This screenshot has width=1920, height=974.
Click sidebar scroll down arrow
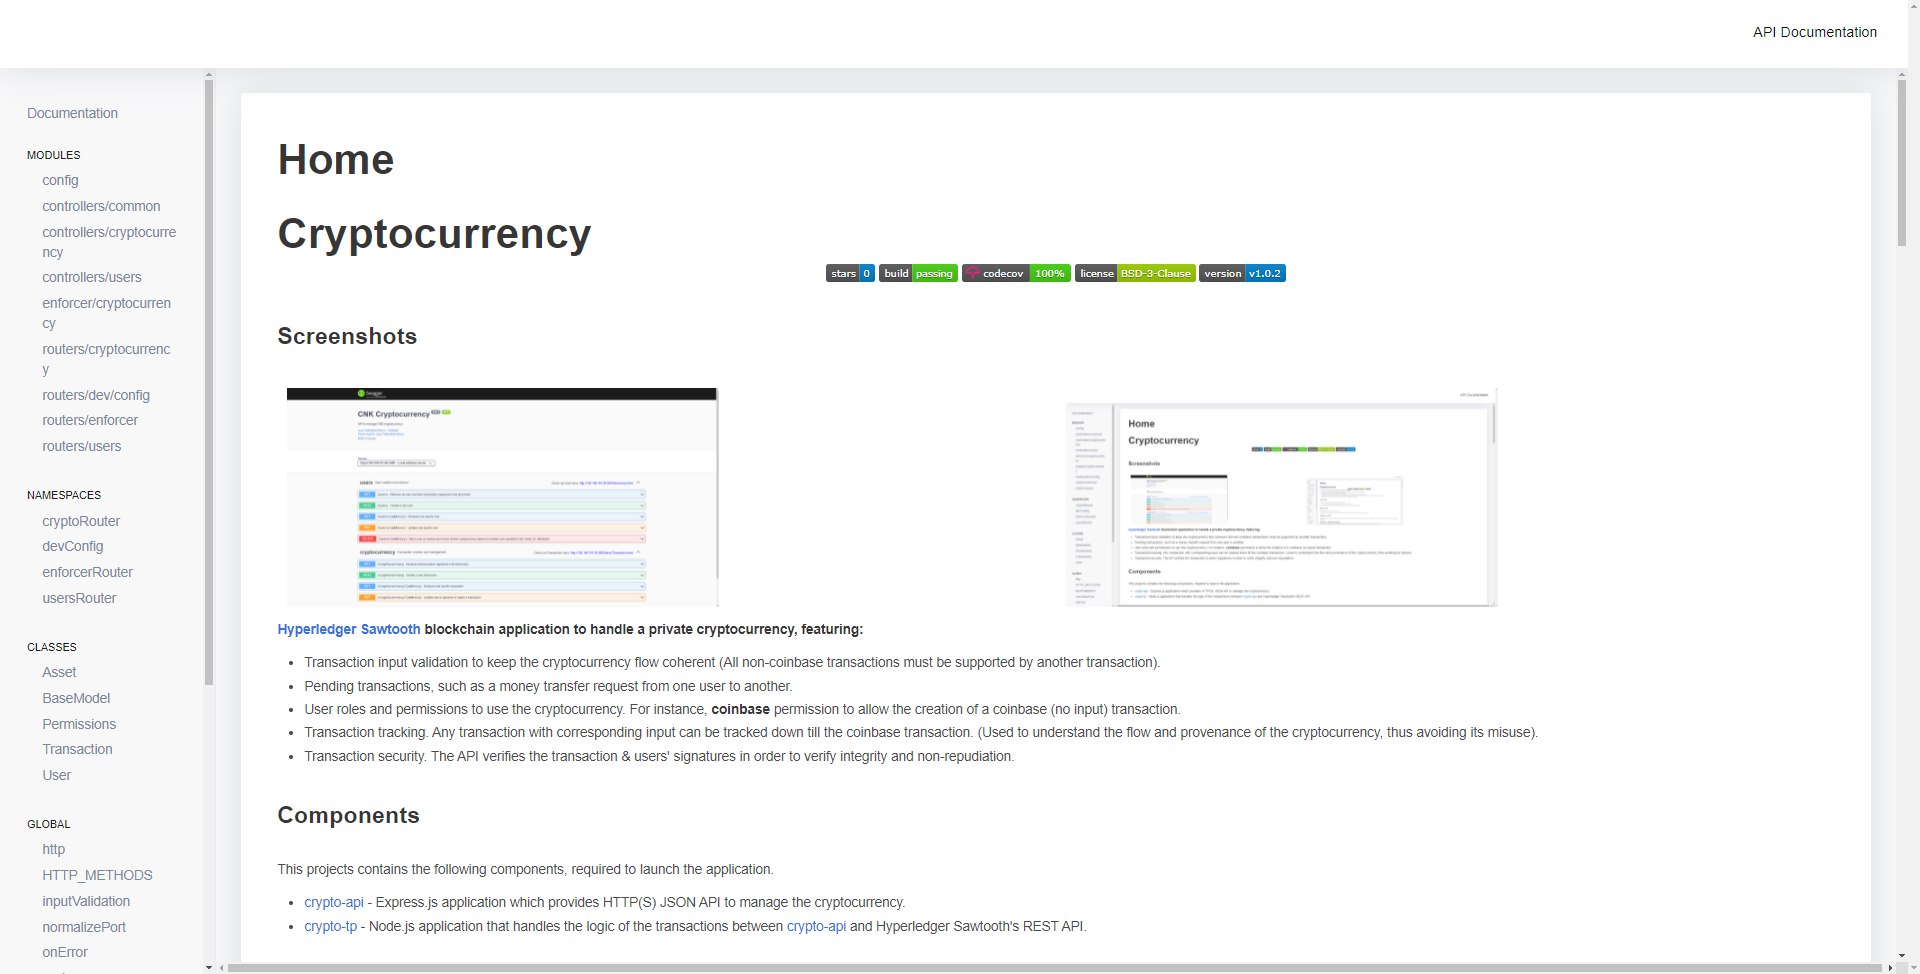coord(209,967)
